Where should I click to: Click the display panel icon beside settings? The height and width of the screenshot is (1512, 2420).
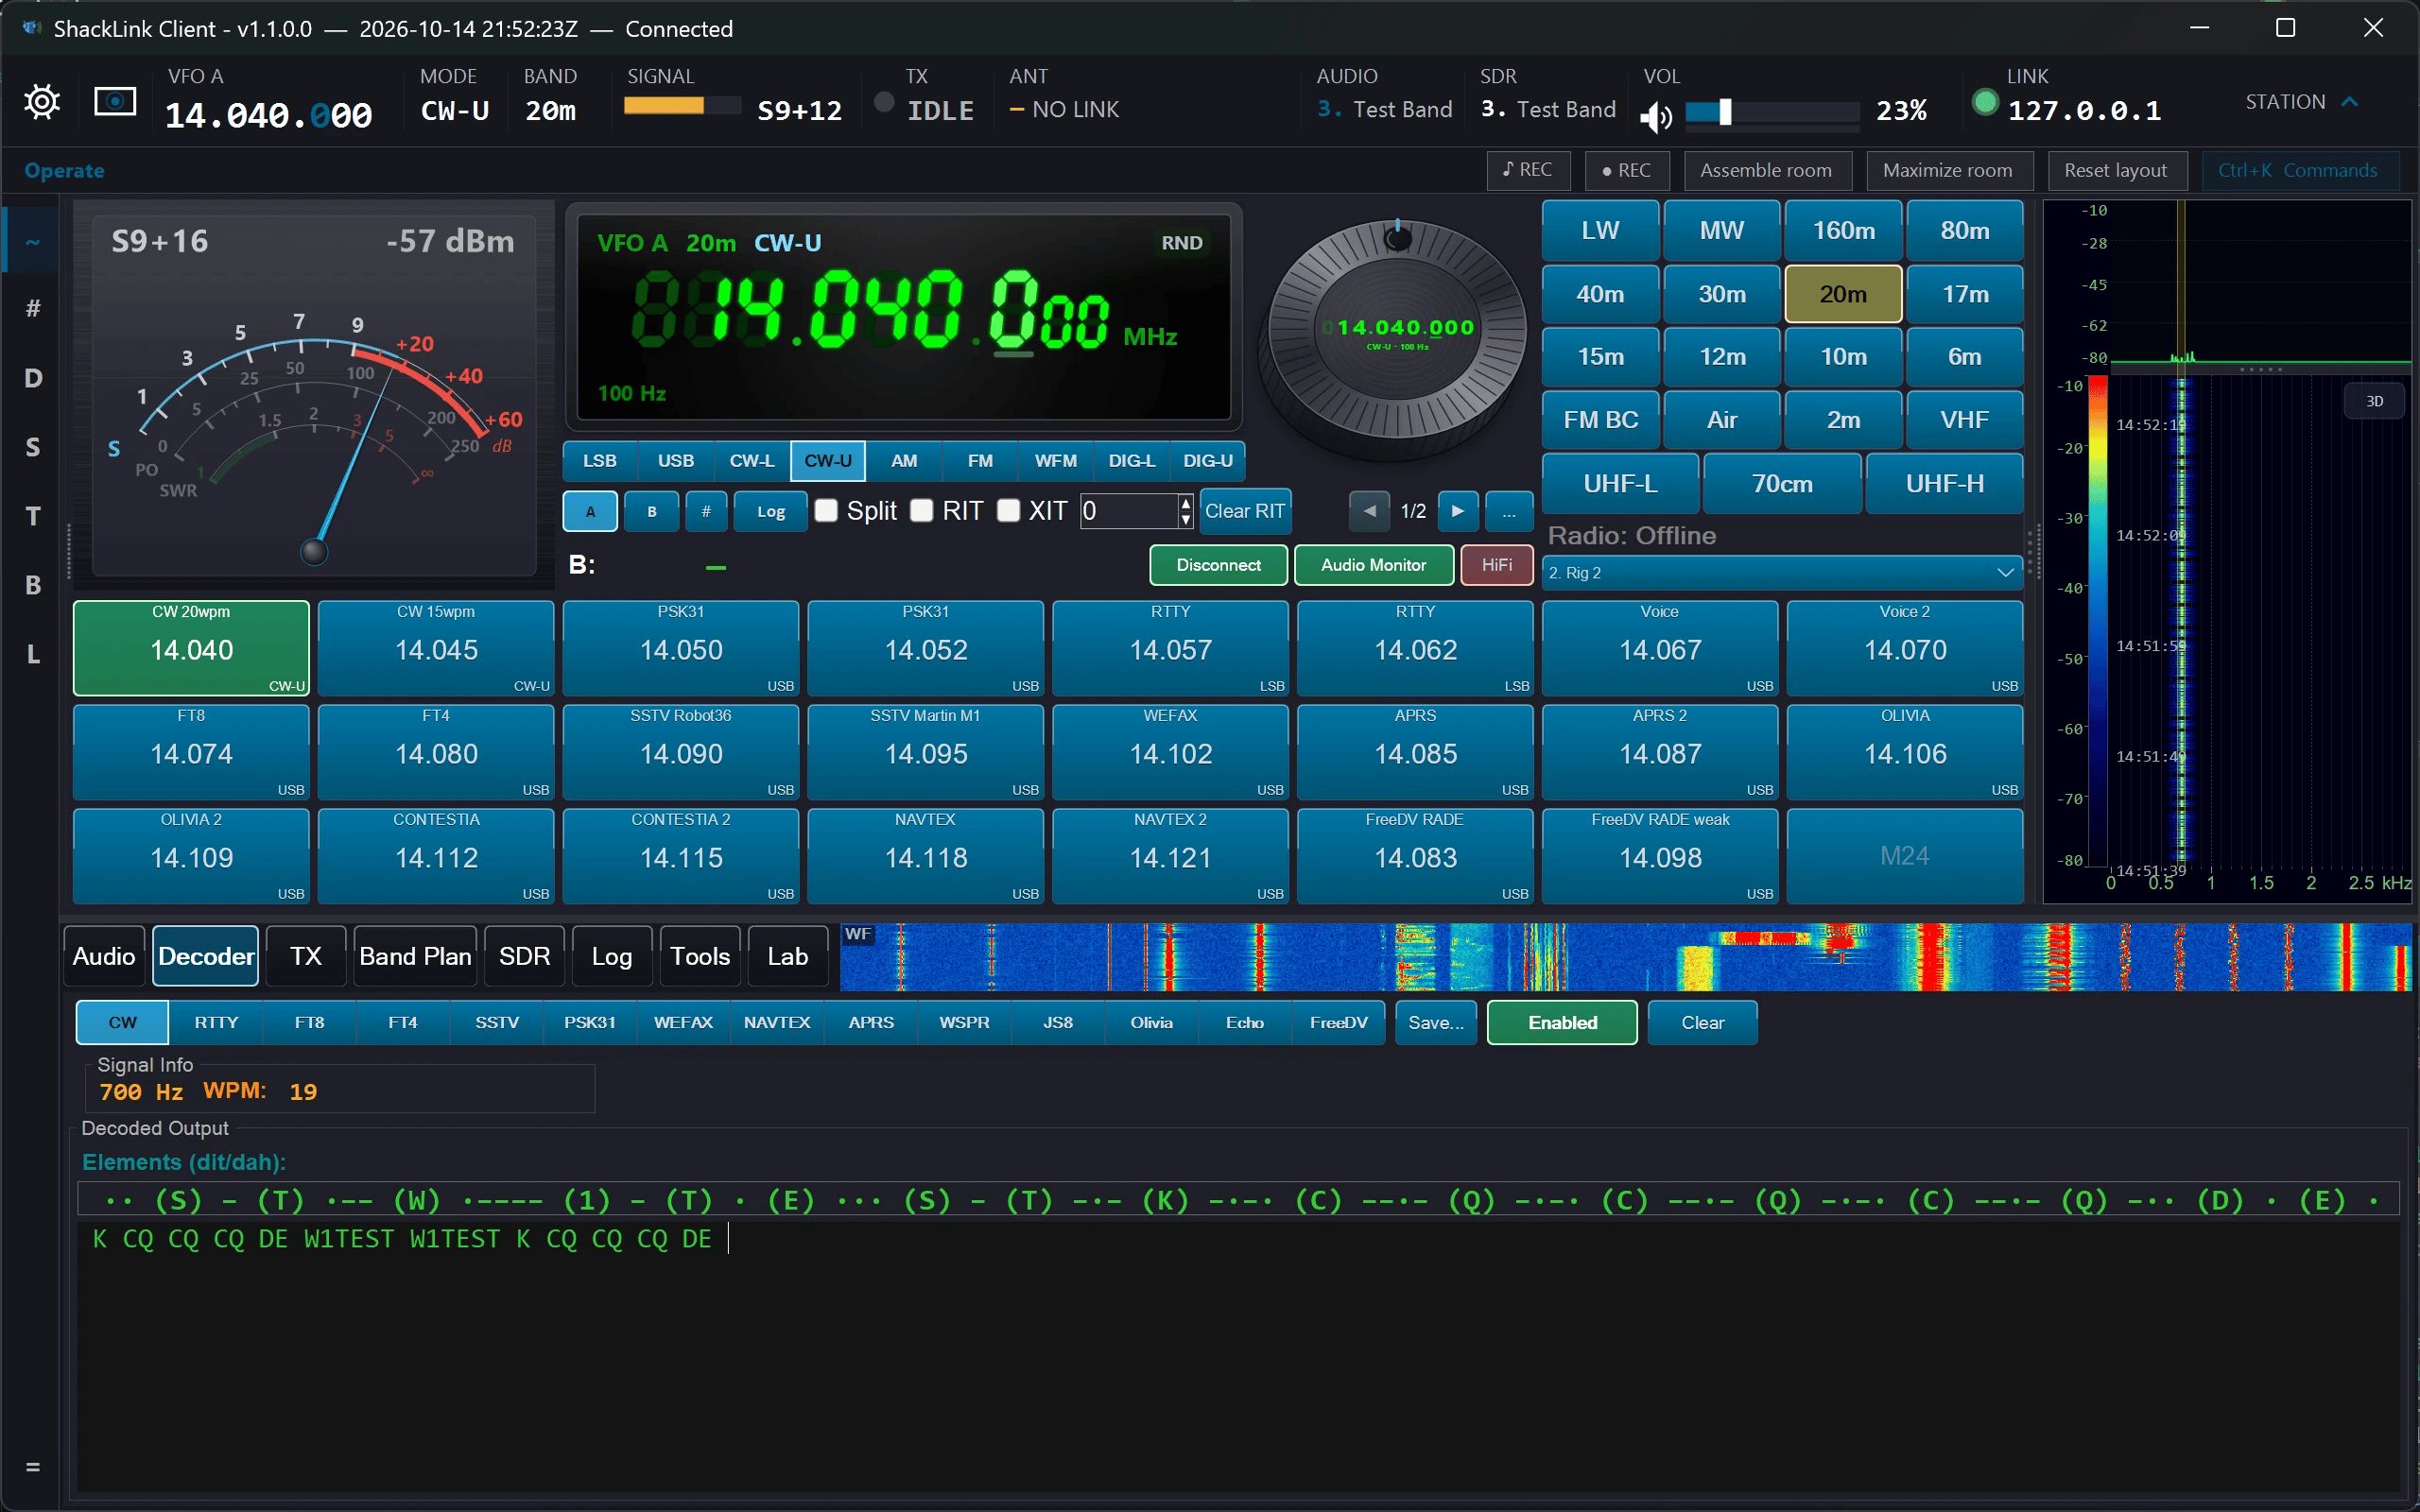tap(115, 101)
